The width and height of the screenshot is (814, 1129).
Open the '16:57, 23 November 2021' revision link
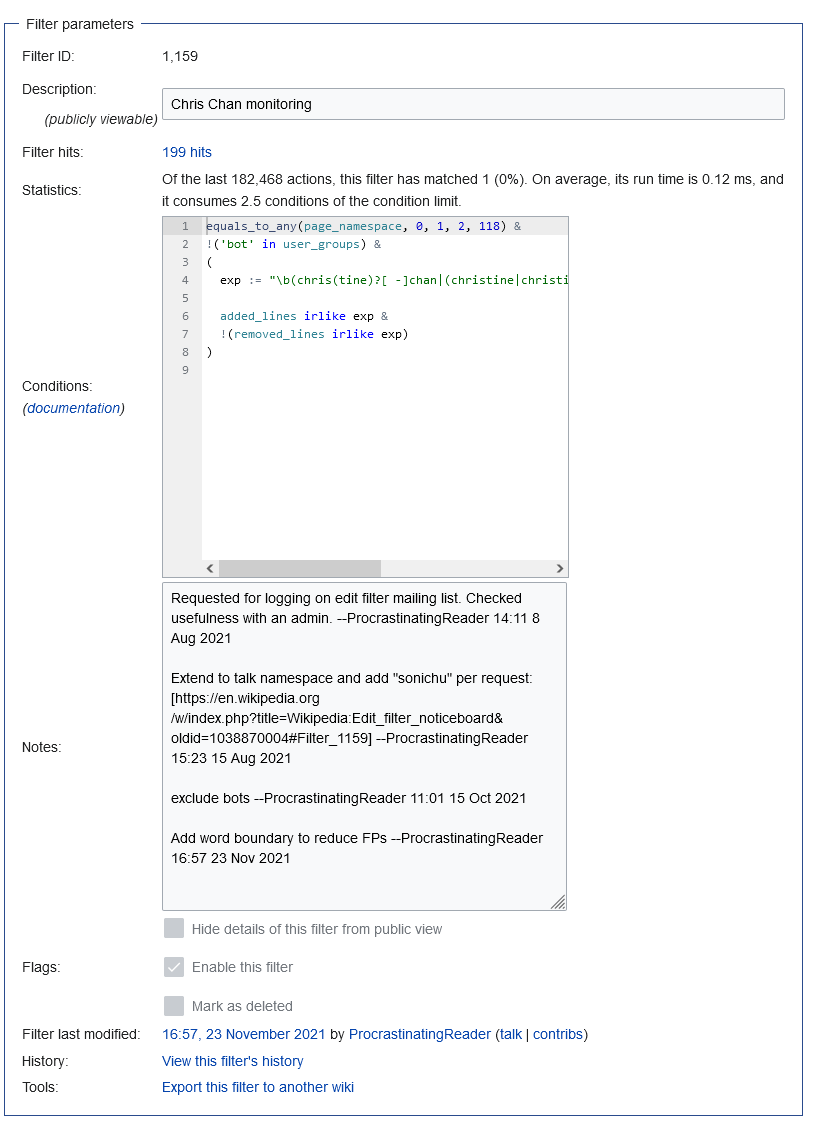243,1034
